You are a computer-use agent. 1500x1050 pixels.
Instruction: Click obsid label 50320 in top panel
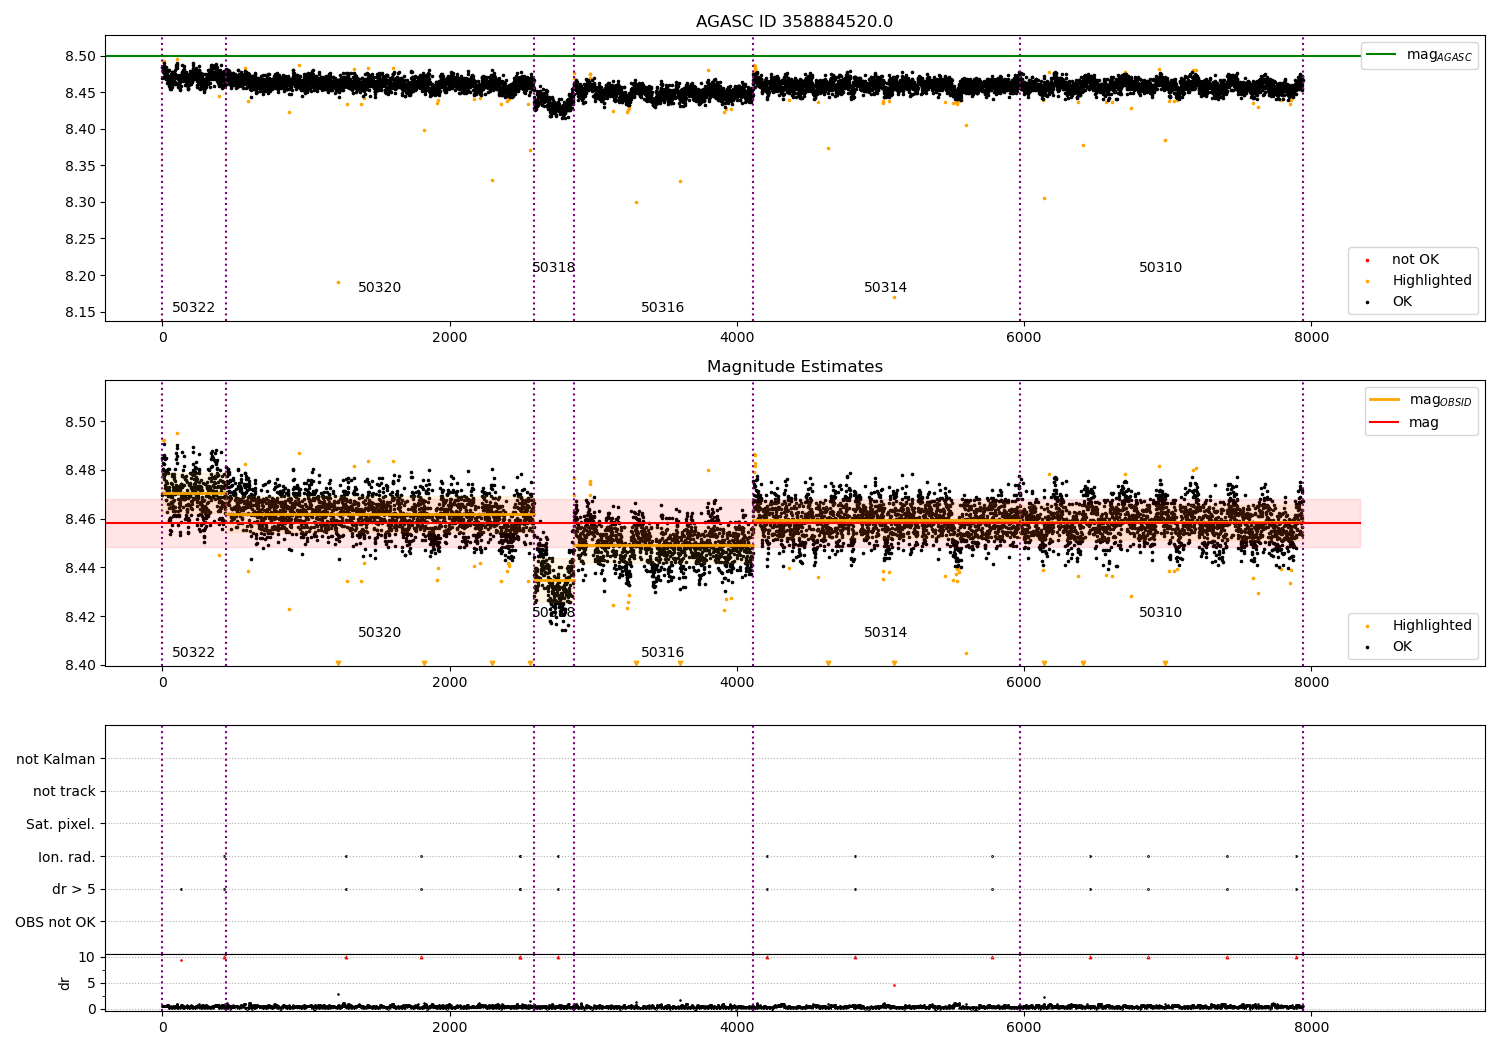379,288
